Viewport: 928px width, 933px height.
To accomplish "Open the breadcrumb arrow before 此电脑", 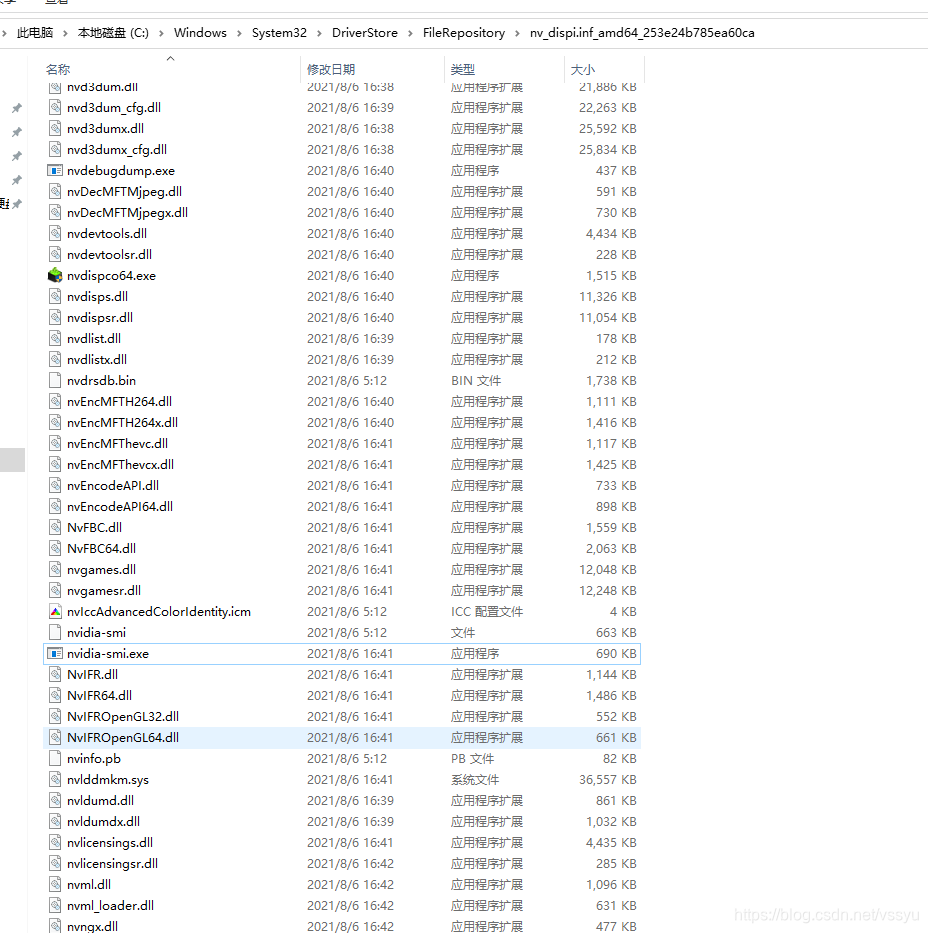I will tap(5, 33).
